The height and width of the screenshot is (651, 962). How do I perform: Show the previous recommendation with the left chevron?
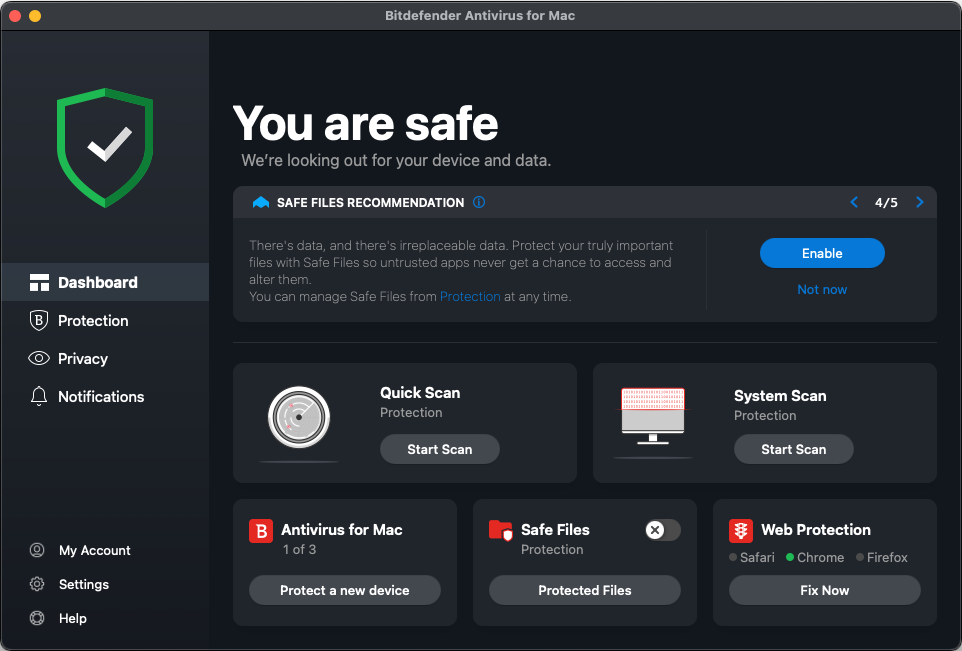pyautogui.click(x=854, y=202)
